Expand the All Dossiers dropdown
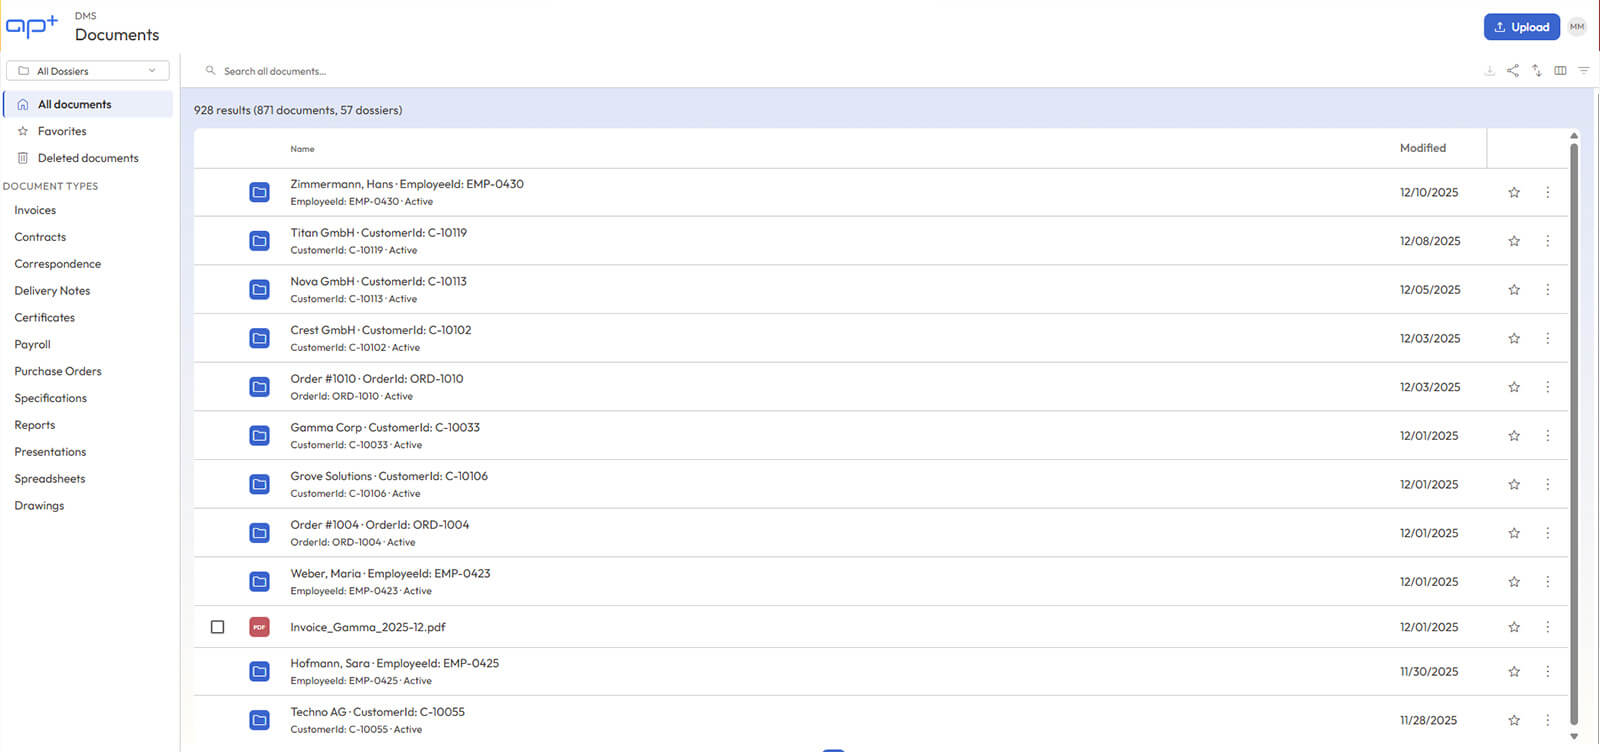The image size is (1600, 752). [x=88, y=71]
